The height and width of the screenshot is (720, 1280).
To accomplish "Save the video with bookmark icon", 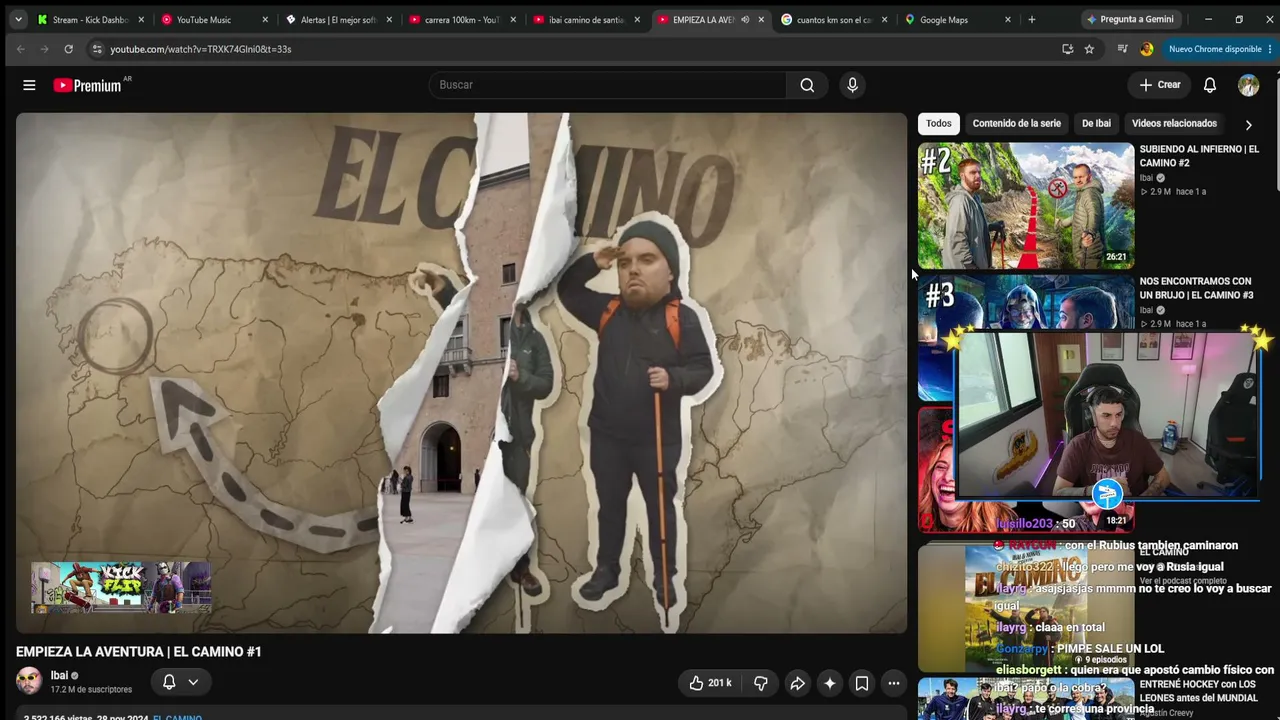I will point(862,683).
